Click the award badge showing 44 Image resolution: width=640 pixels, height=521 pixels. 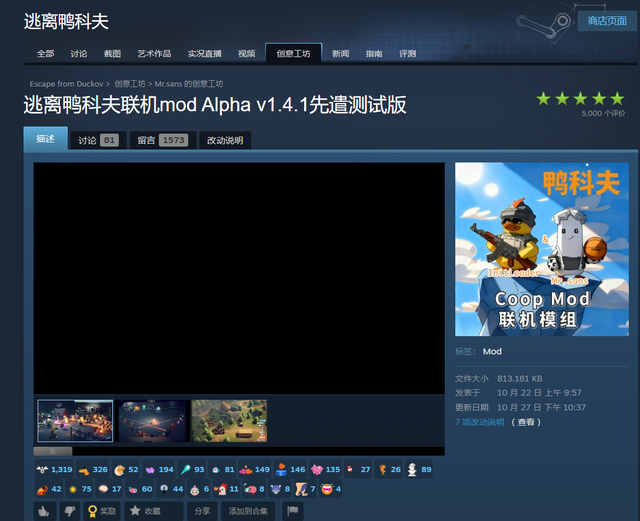click(171, 489)
